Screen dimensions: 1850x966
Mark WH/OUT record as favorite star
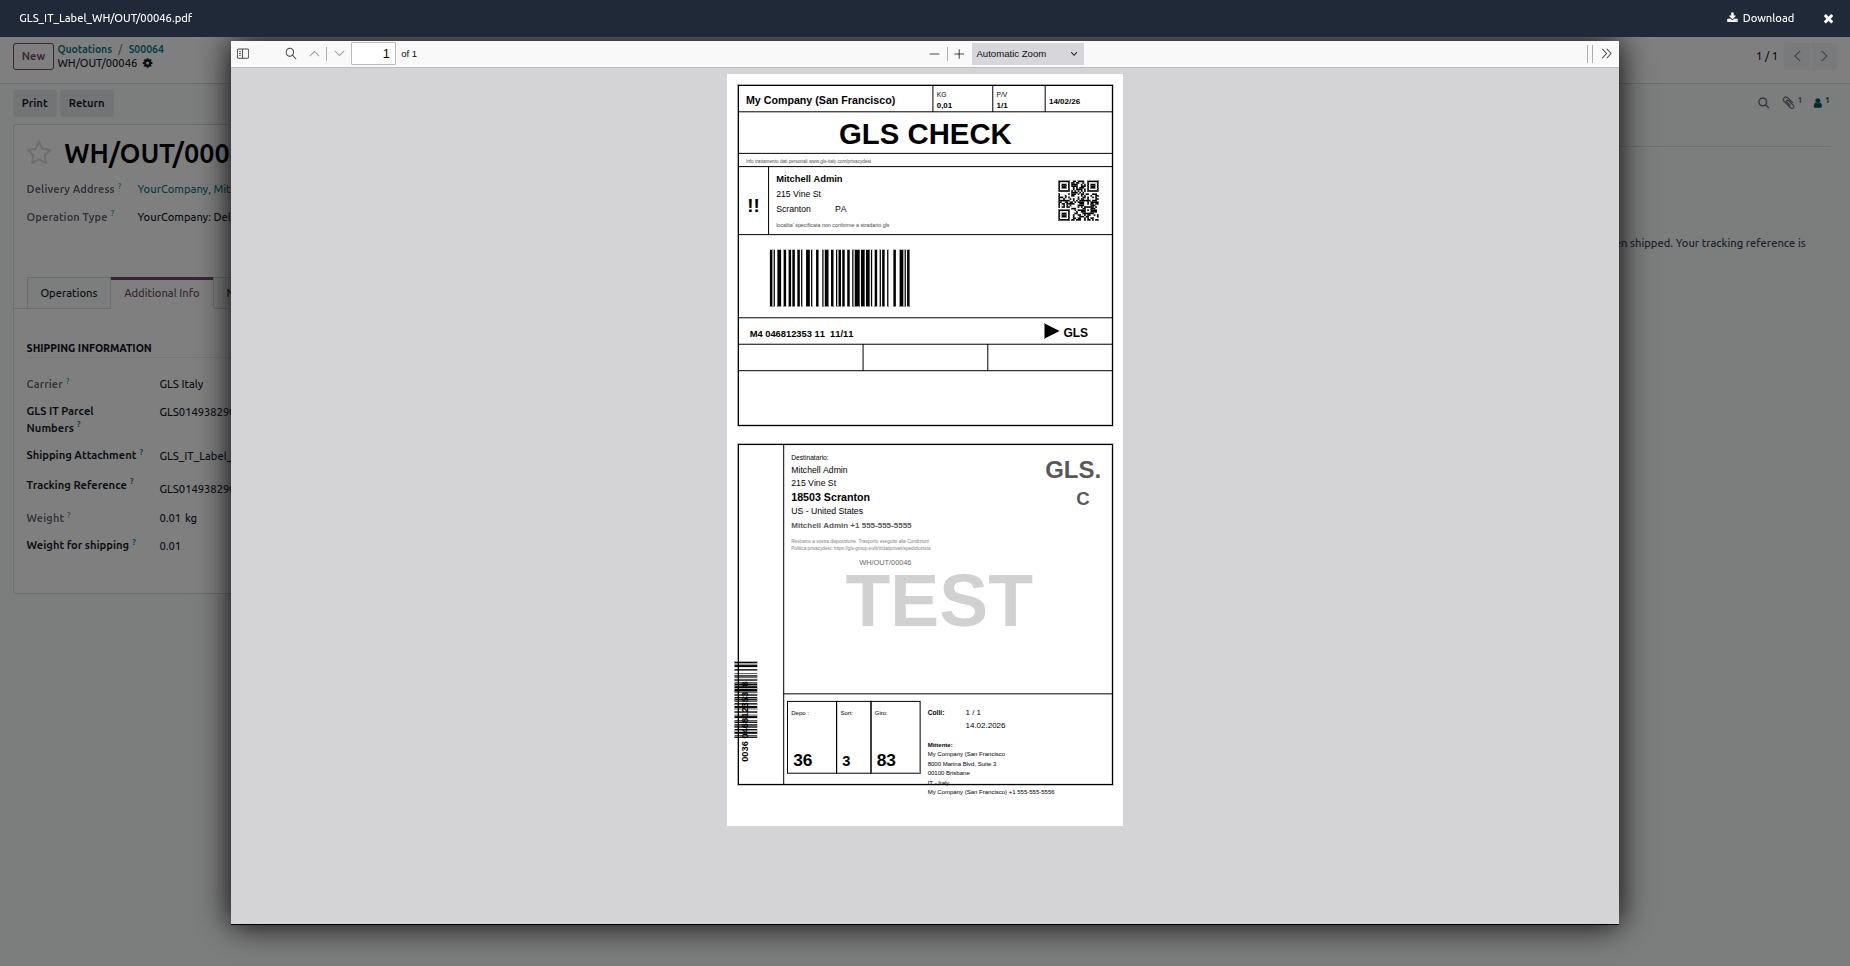coord(39,153)
